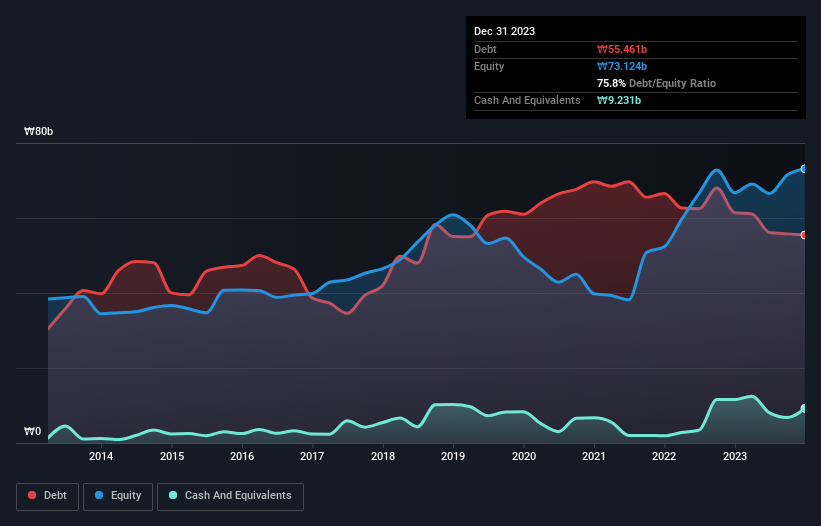Click the 2019 x-axis label
This screenshot has width=821, height=526.
click(x=453, y=456)
